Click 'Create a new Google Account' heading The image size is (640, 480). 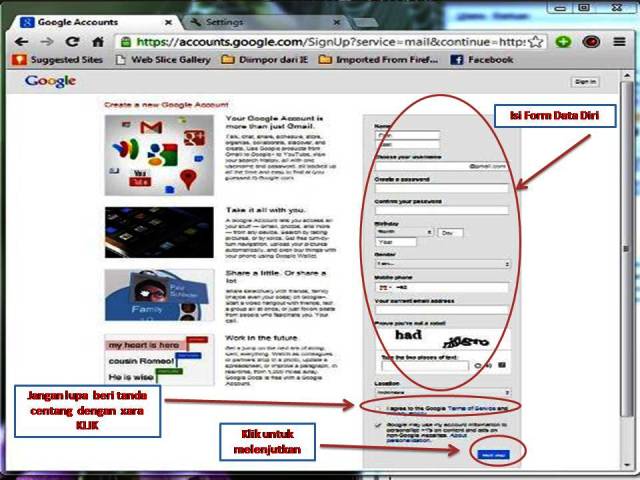tap(166, 105)
